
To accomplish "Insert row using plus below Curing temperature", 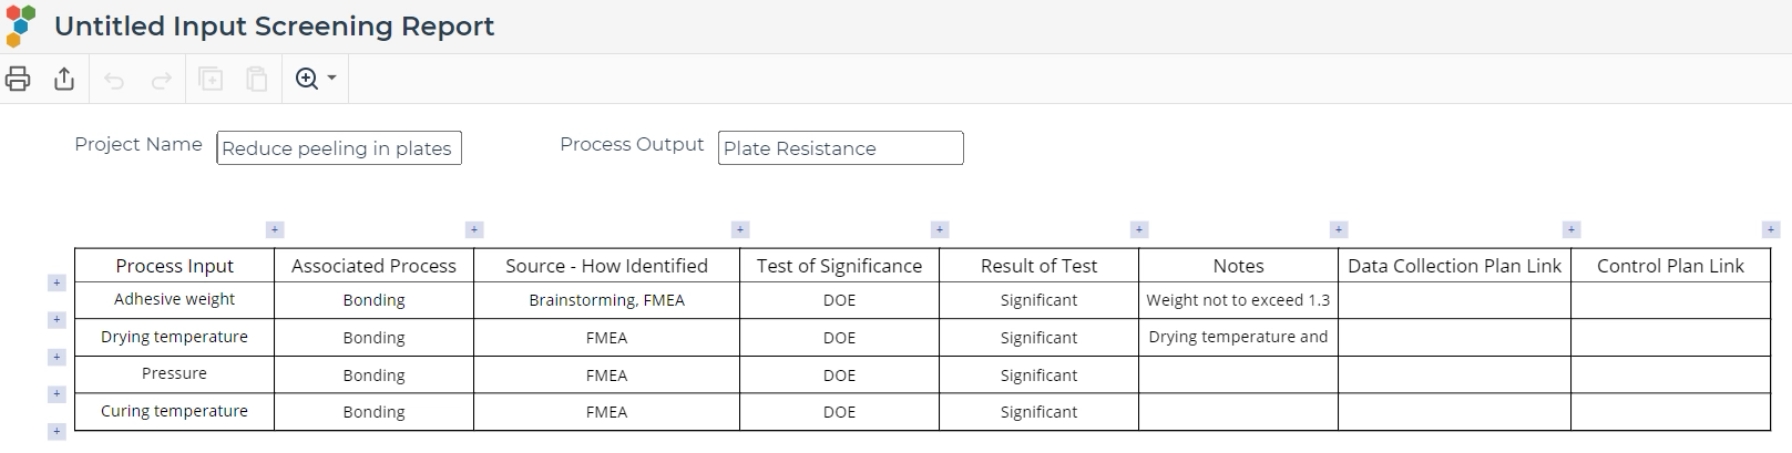I will pyautogui.click(x=57, y=432).
